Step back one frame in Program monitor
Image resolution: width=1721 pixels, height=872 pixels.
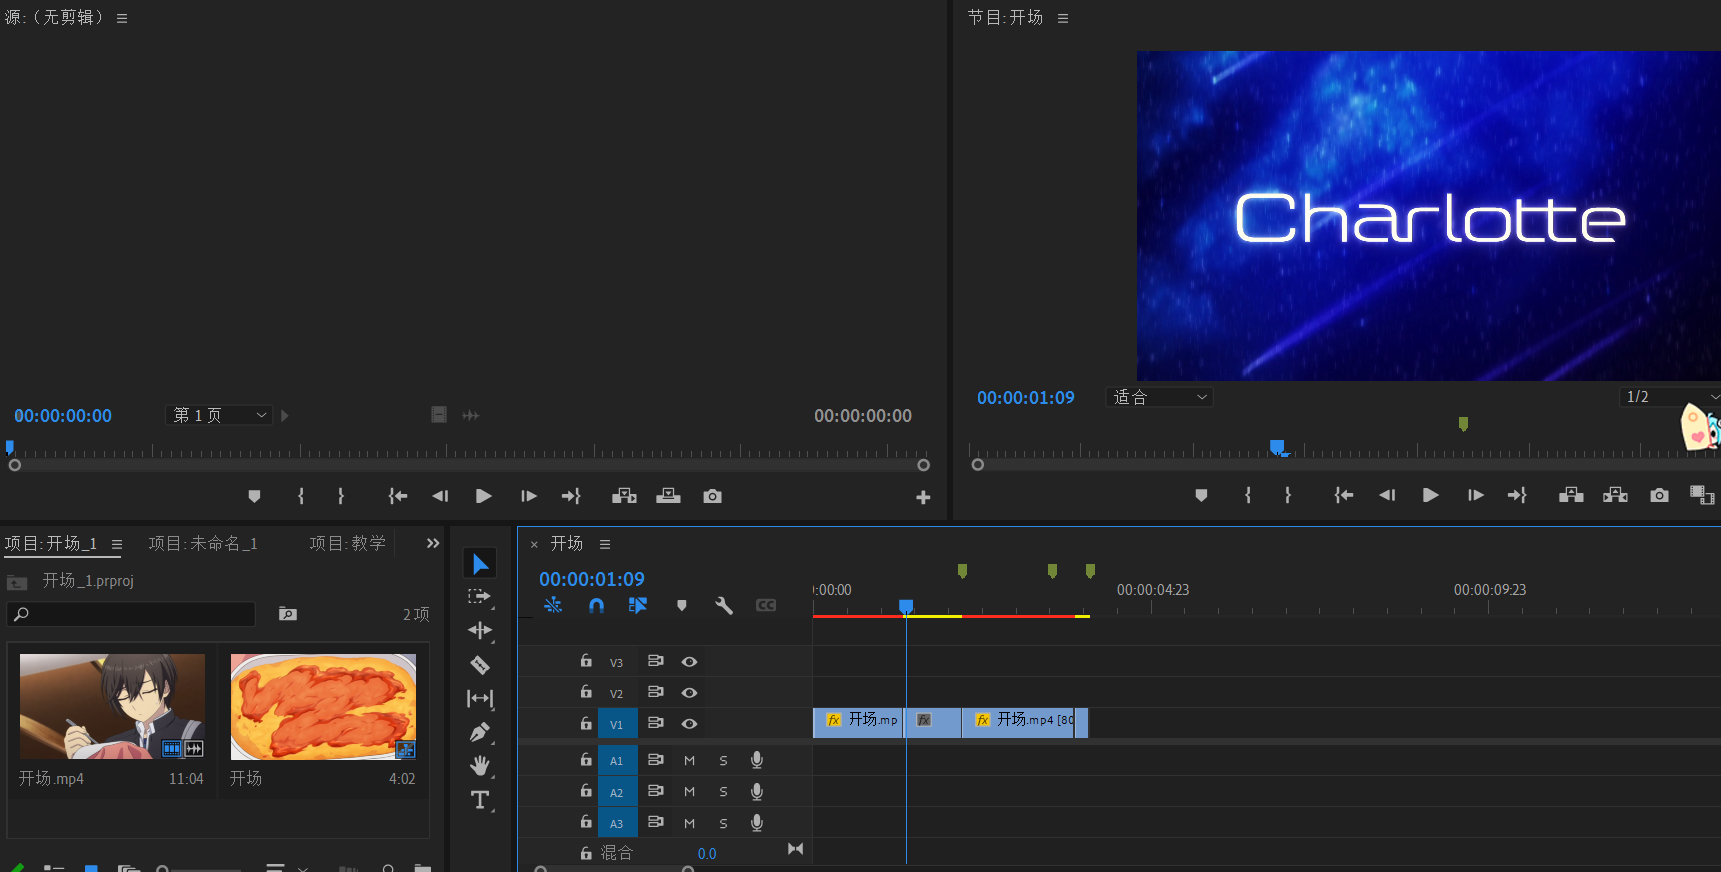(x=1387, y=495)
